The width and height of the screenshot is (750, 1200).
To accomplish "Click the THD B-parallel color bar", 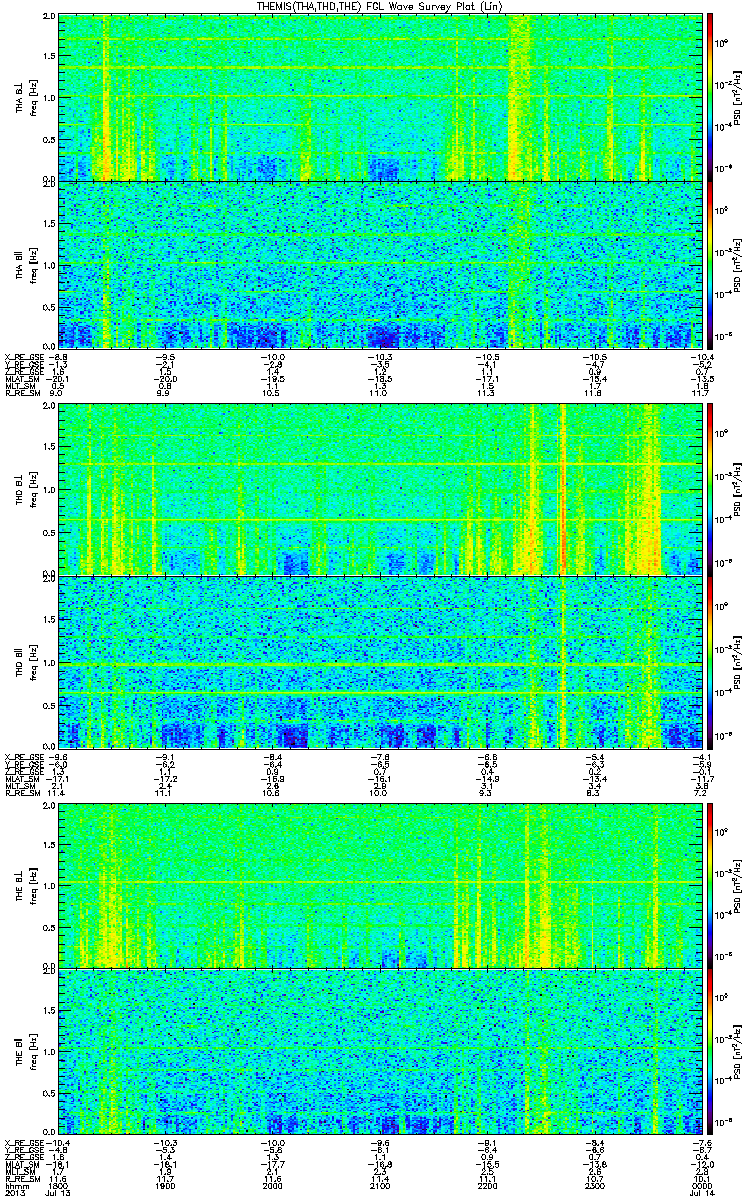I will click(x=711, y=662).
